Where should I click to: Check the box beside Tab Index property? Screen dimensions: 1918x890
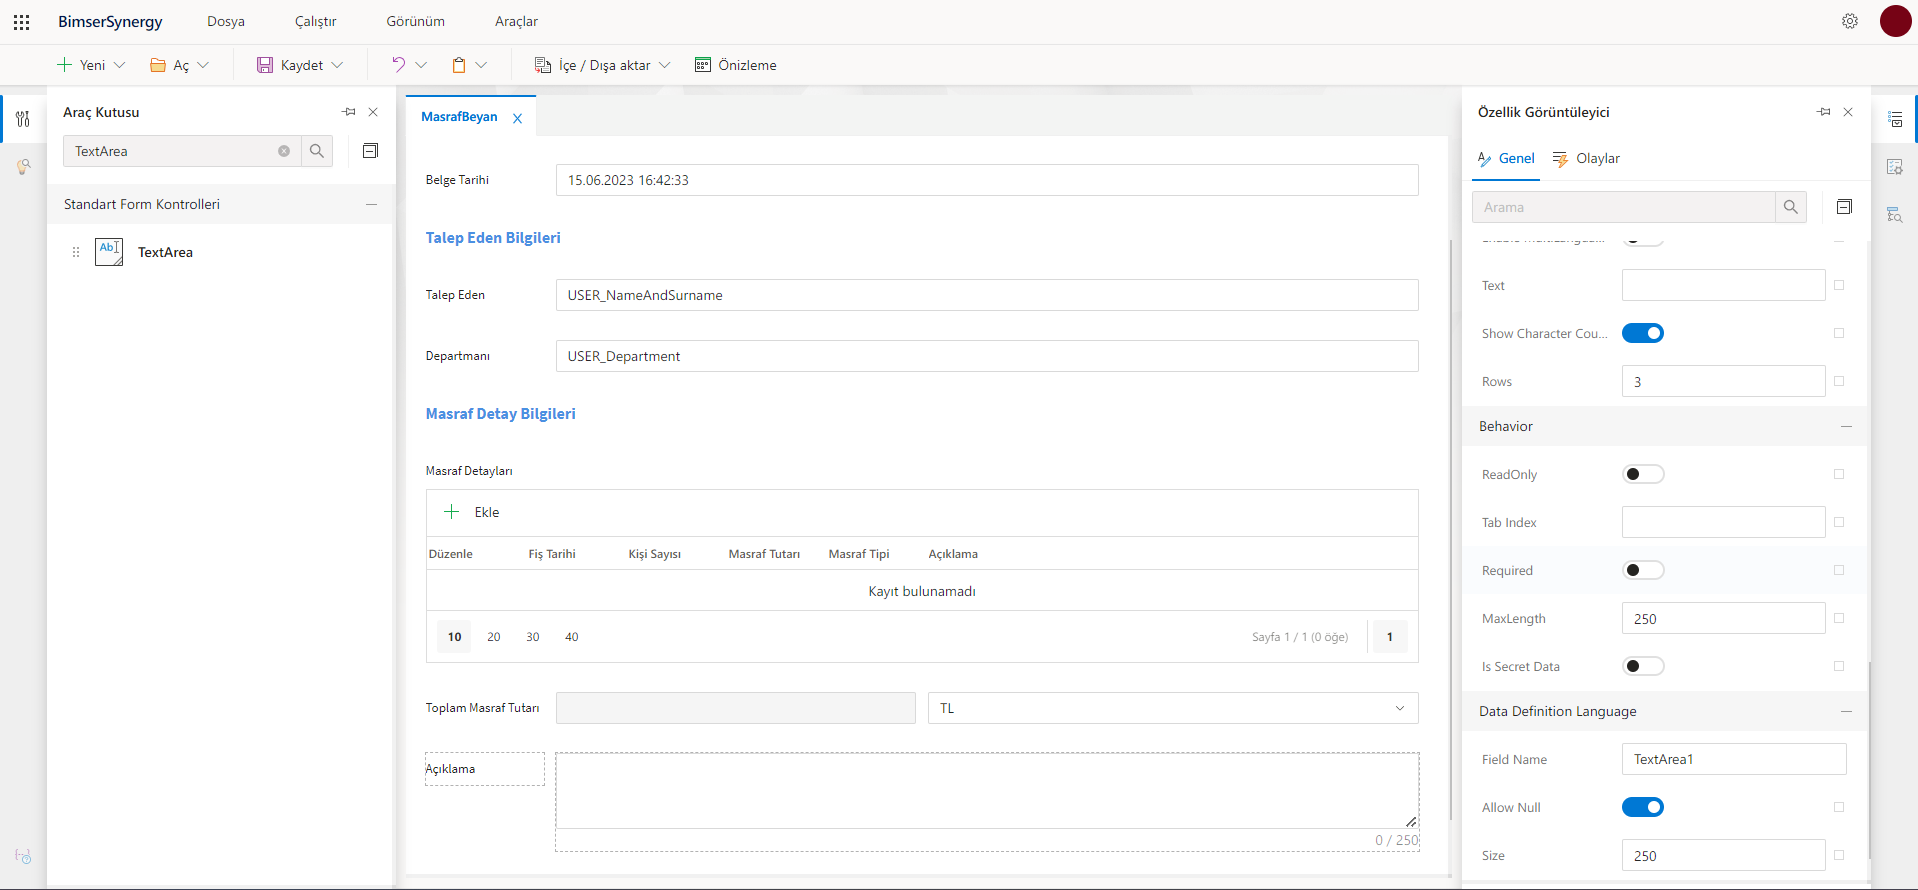(x=1839, y=522)
